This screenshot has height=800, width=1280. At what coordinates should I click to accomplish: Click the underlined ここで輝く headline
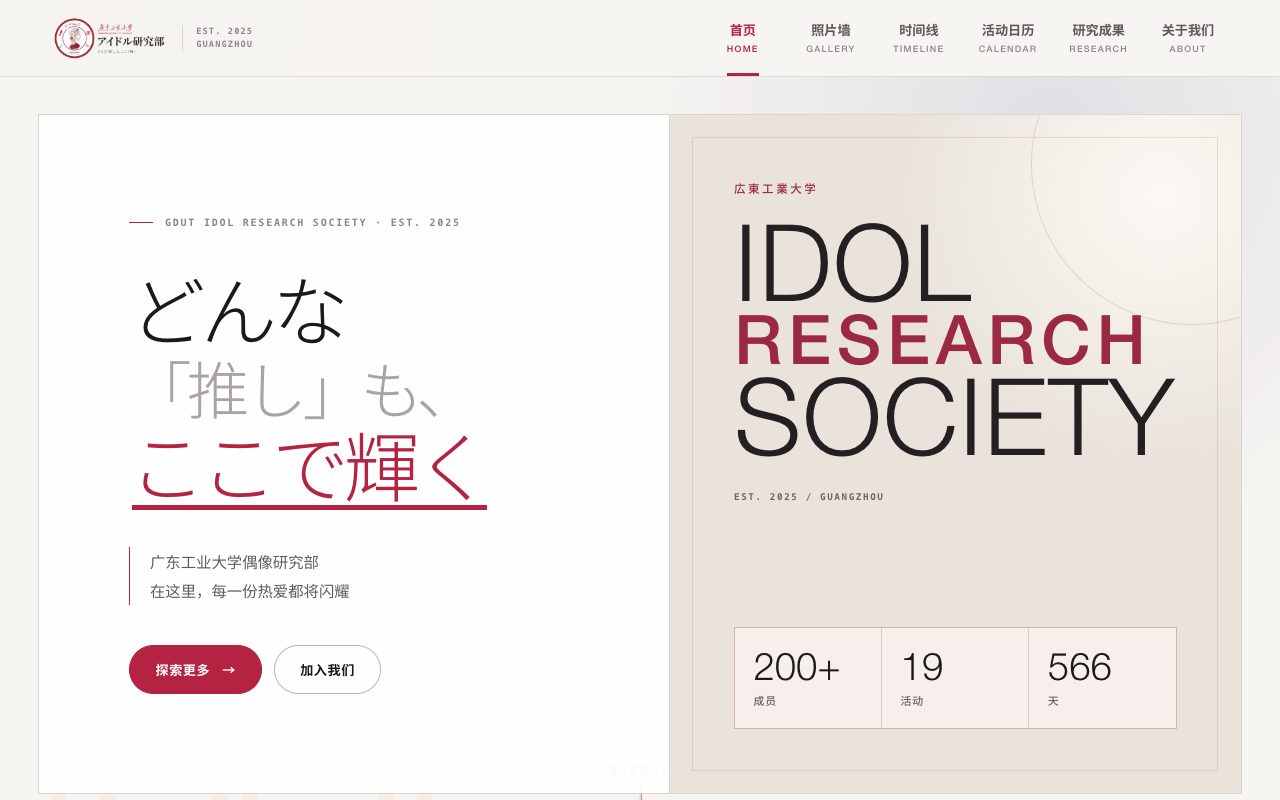[309, 469]
